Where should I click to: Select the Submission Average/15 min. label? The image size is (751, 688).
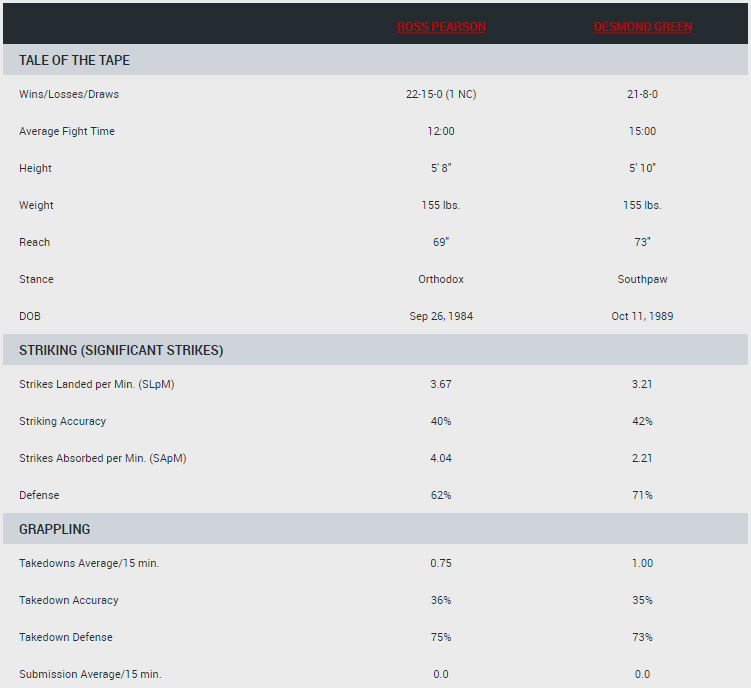click(90, 674)
